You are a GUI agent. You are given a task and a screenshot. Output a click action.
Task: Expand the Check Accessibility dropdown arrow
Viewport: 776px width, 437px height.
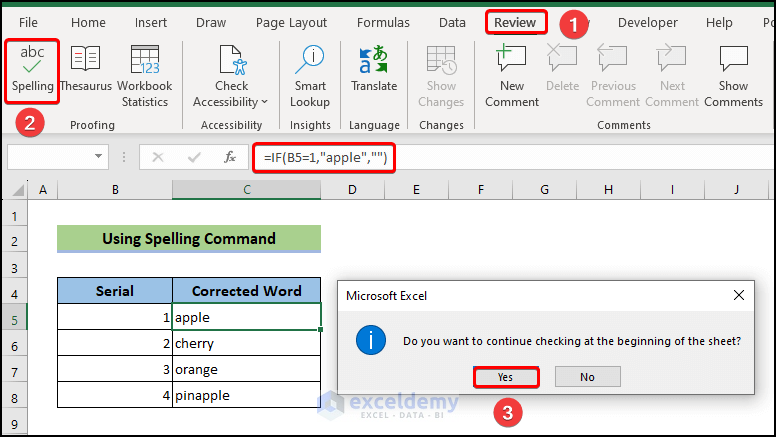click(264, 101)
